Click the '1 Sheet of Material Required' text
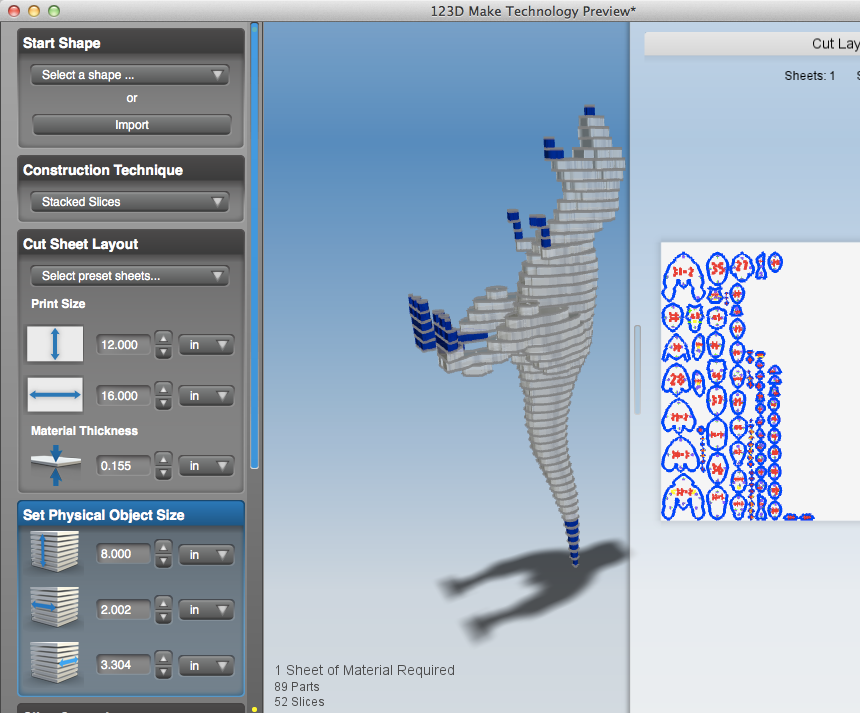Viewport: 860px width, 713px height. coord(365,670)
